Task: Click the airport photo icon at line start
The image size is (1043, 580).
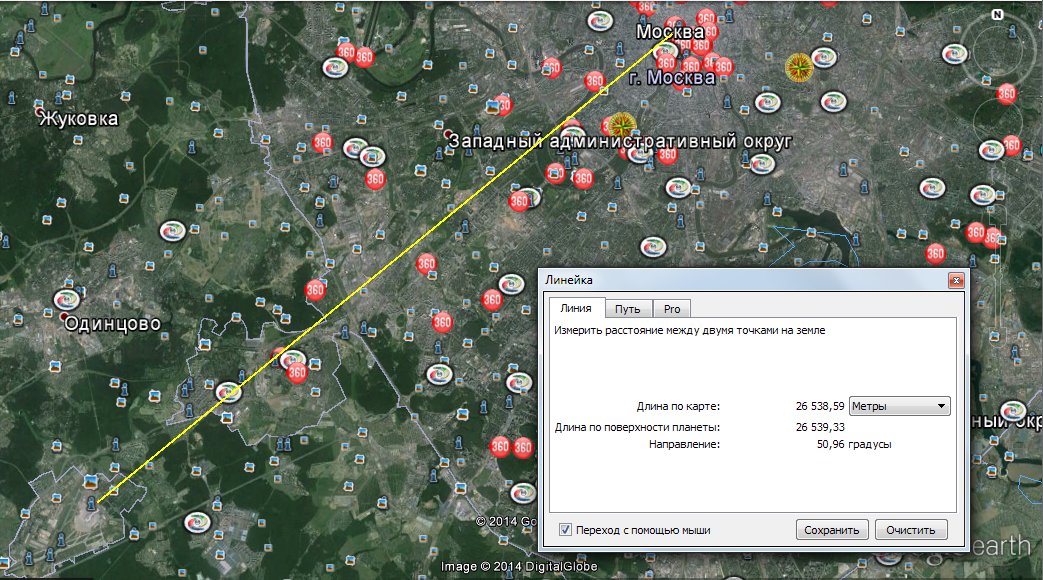Action: (91, 481)
